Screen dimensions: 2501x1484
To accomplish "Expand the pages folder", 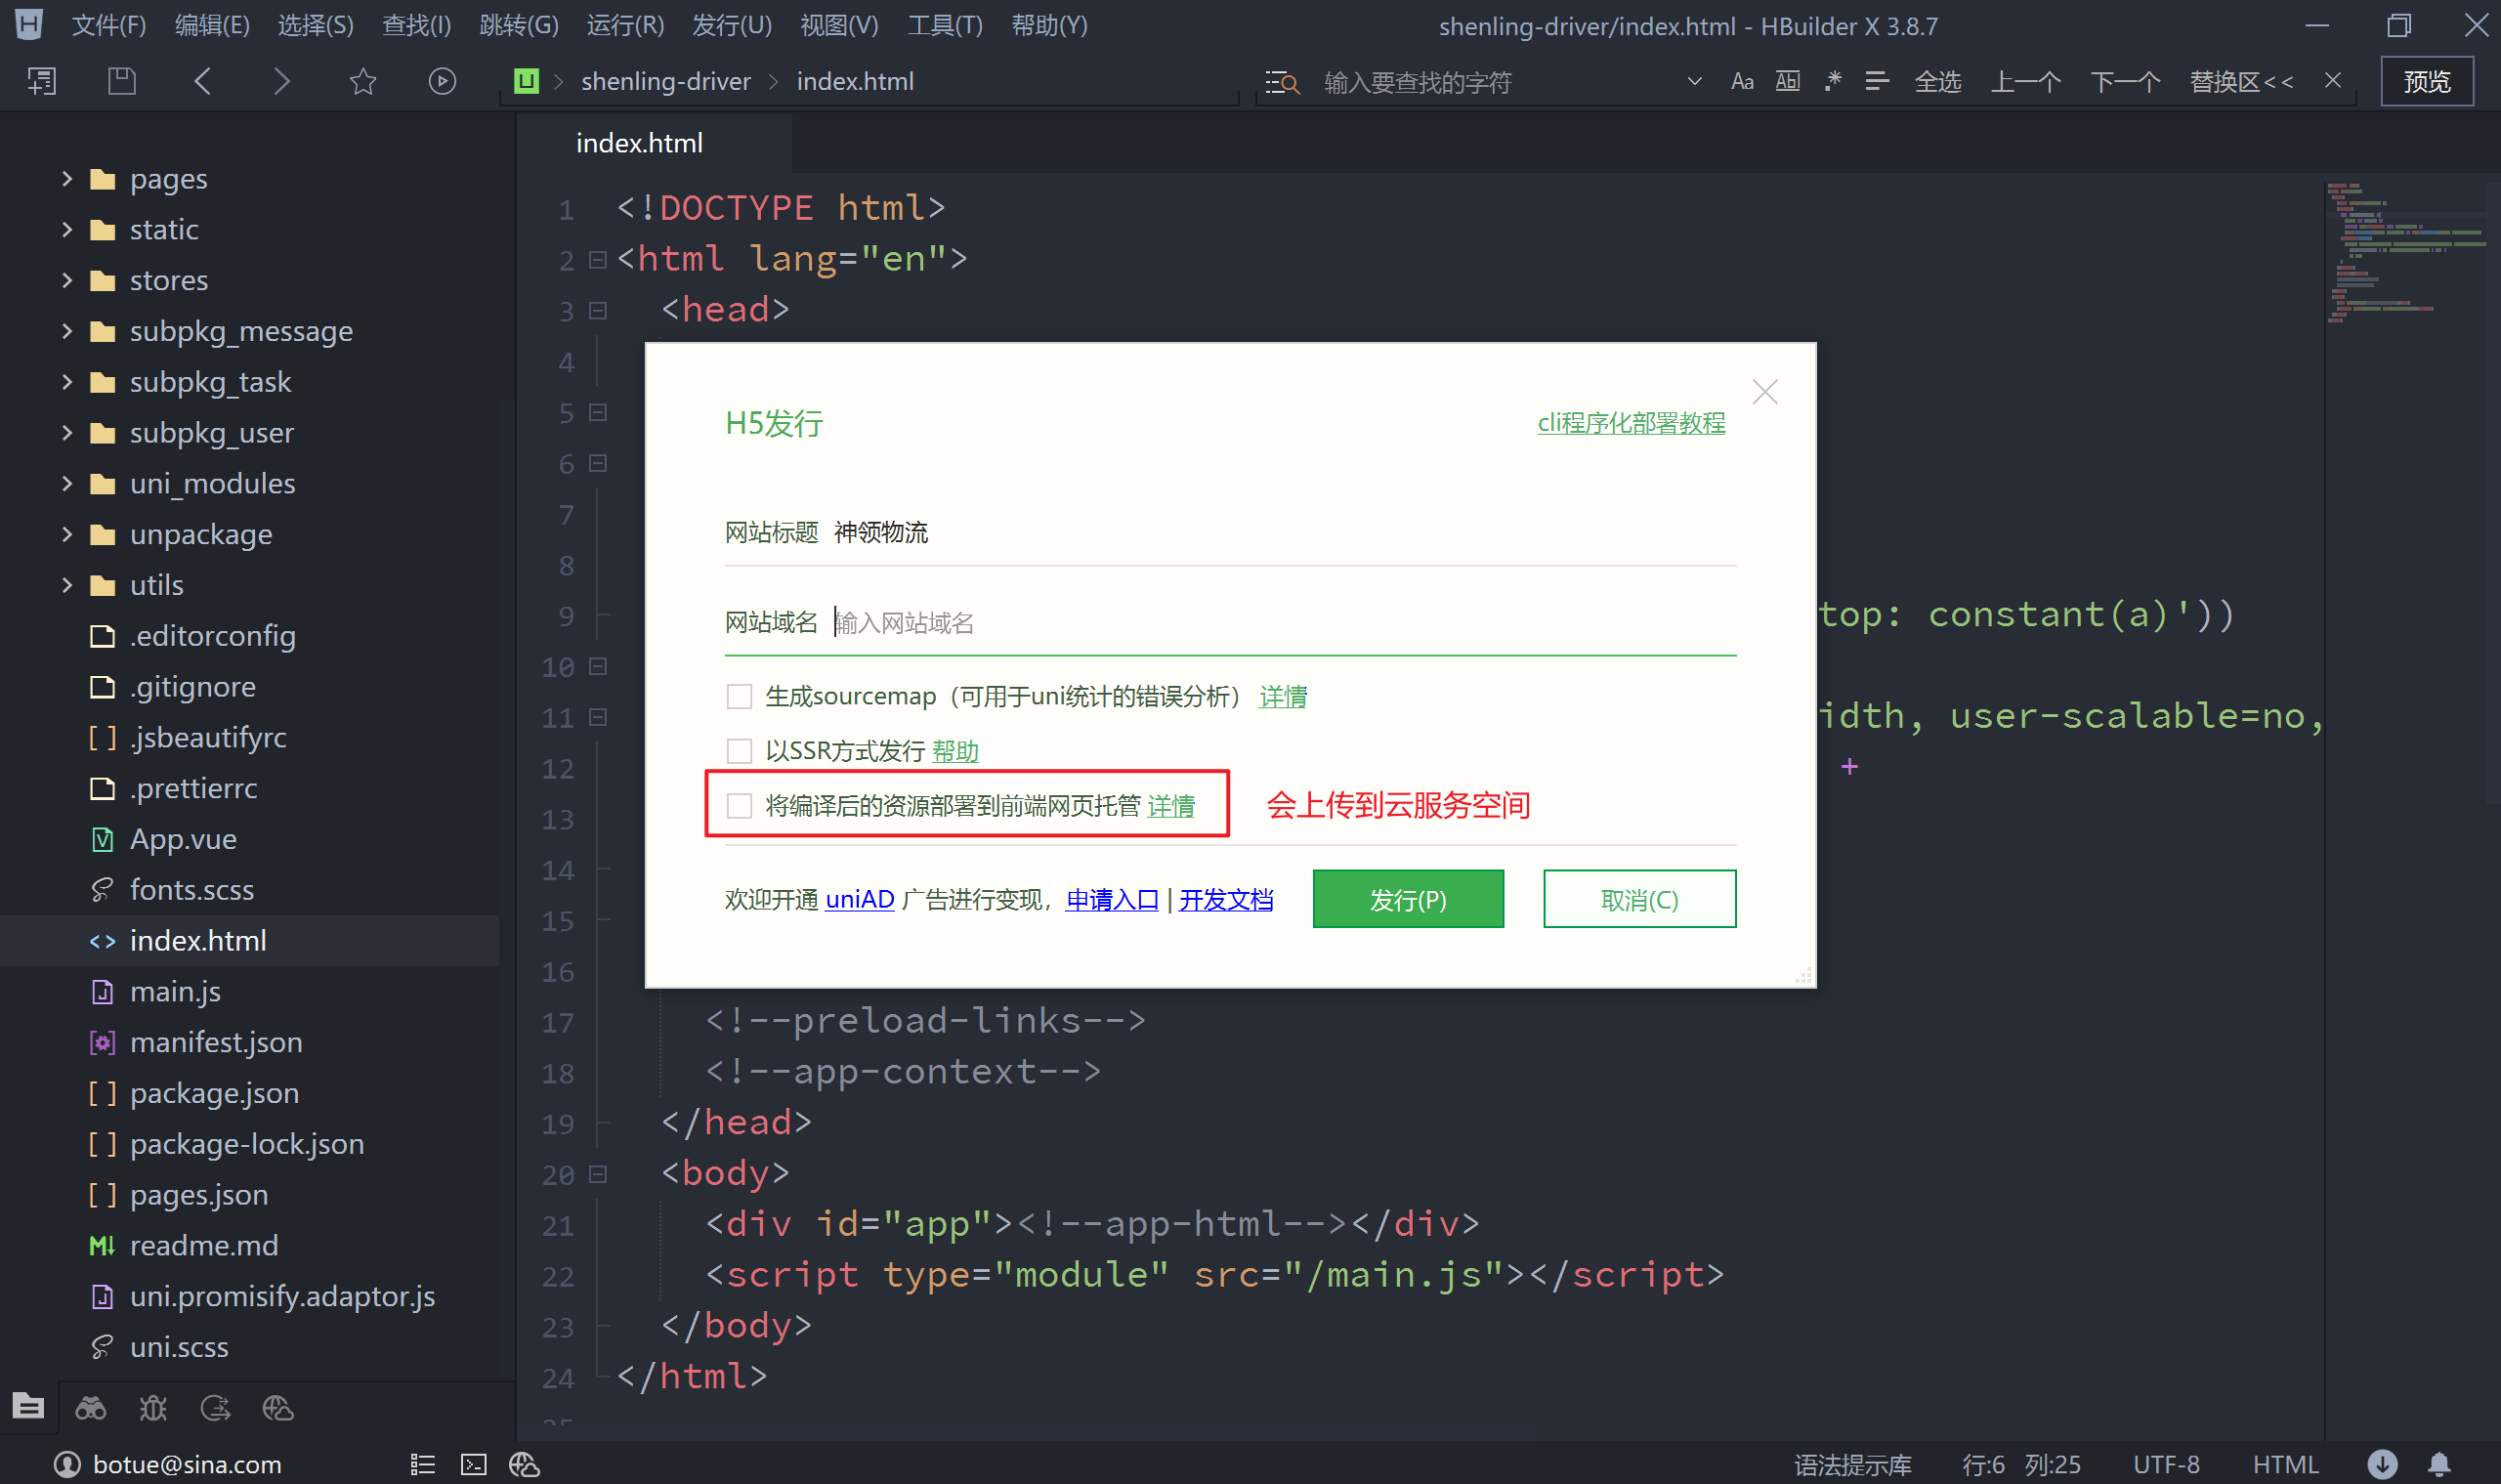I will pyautogui.click(x=67, y=179).
